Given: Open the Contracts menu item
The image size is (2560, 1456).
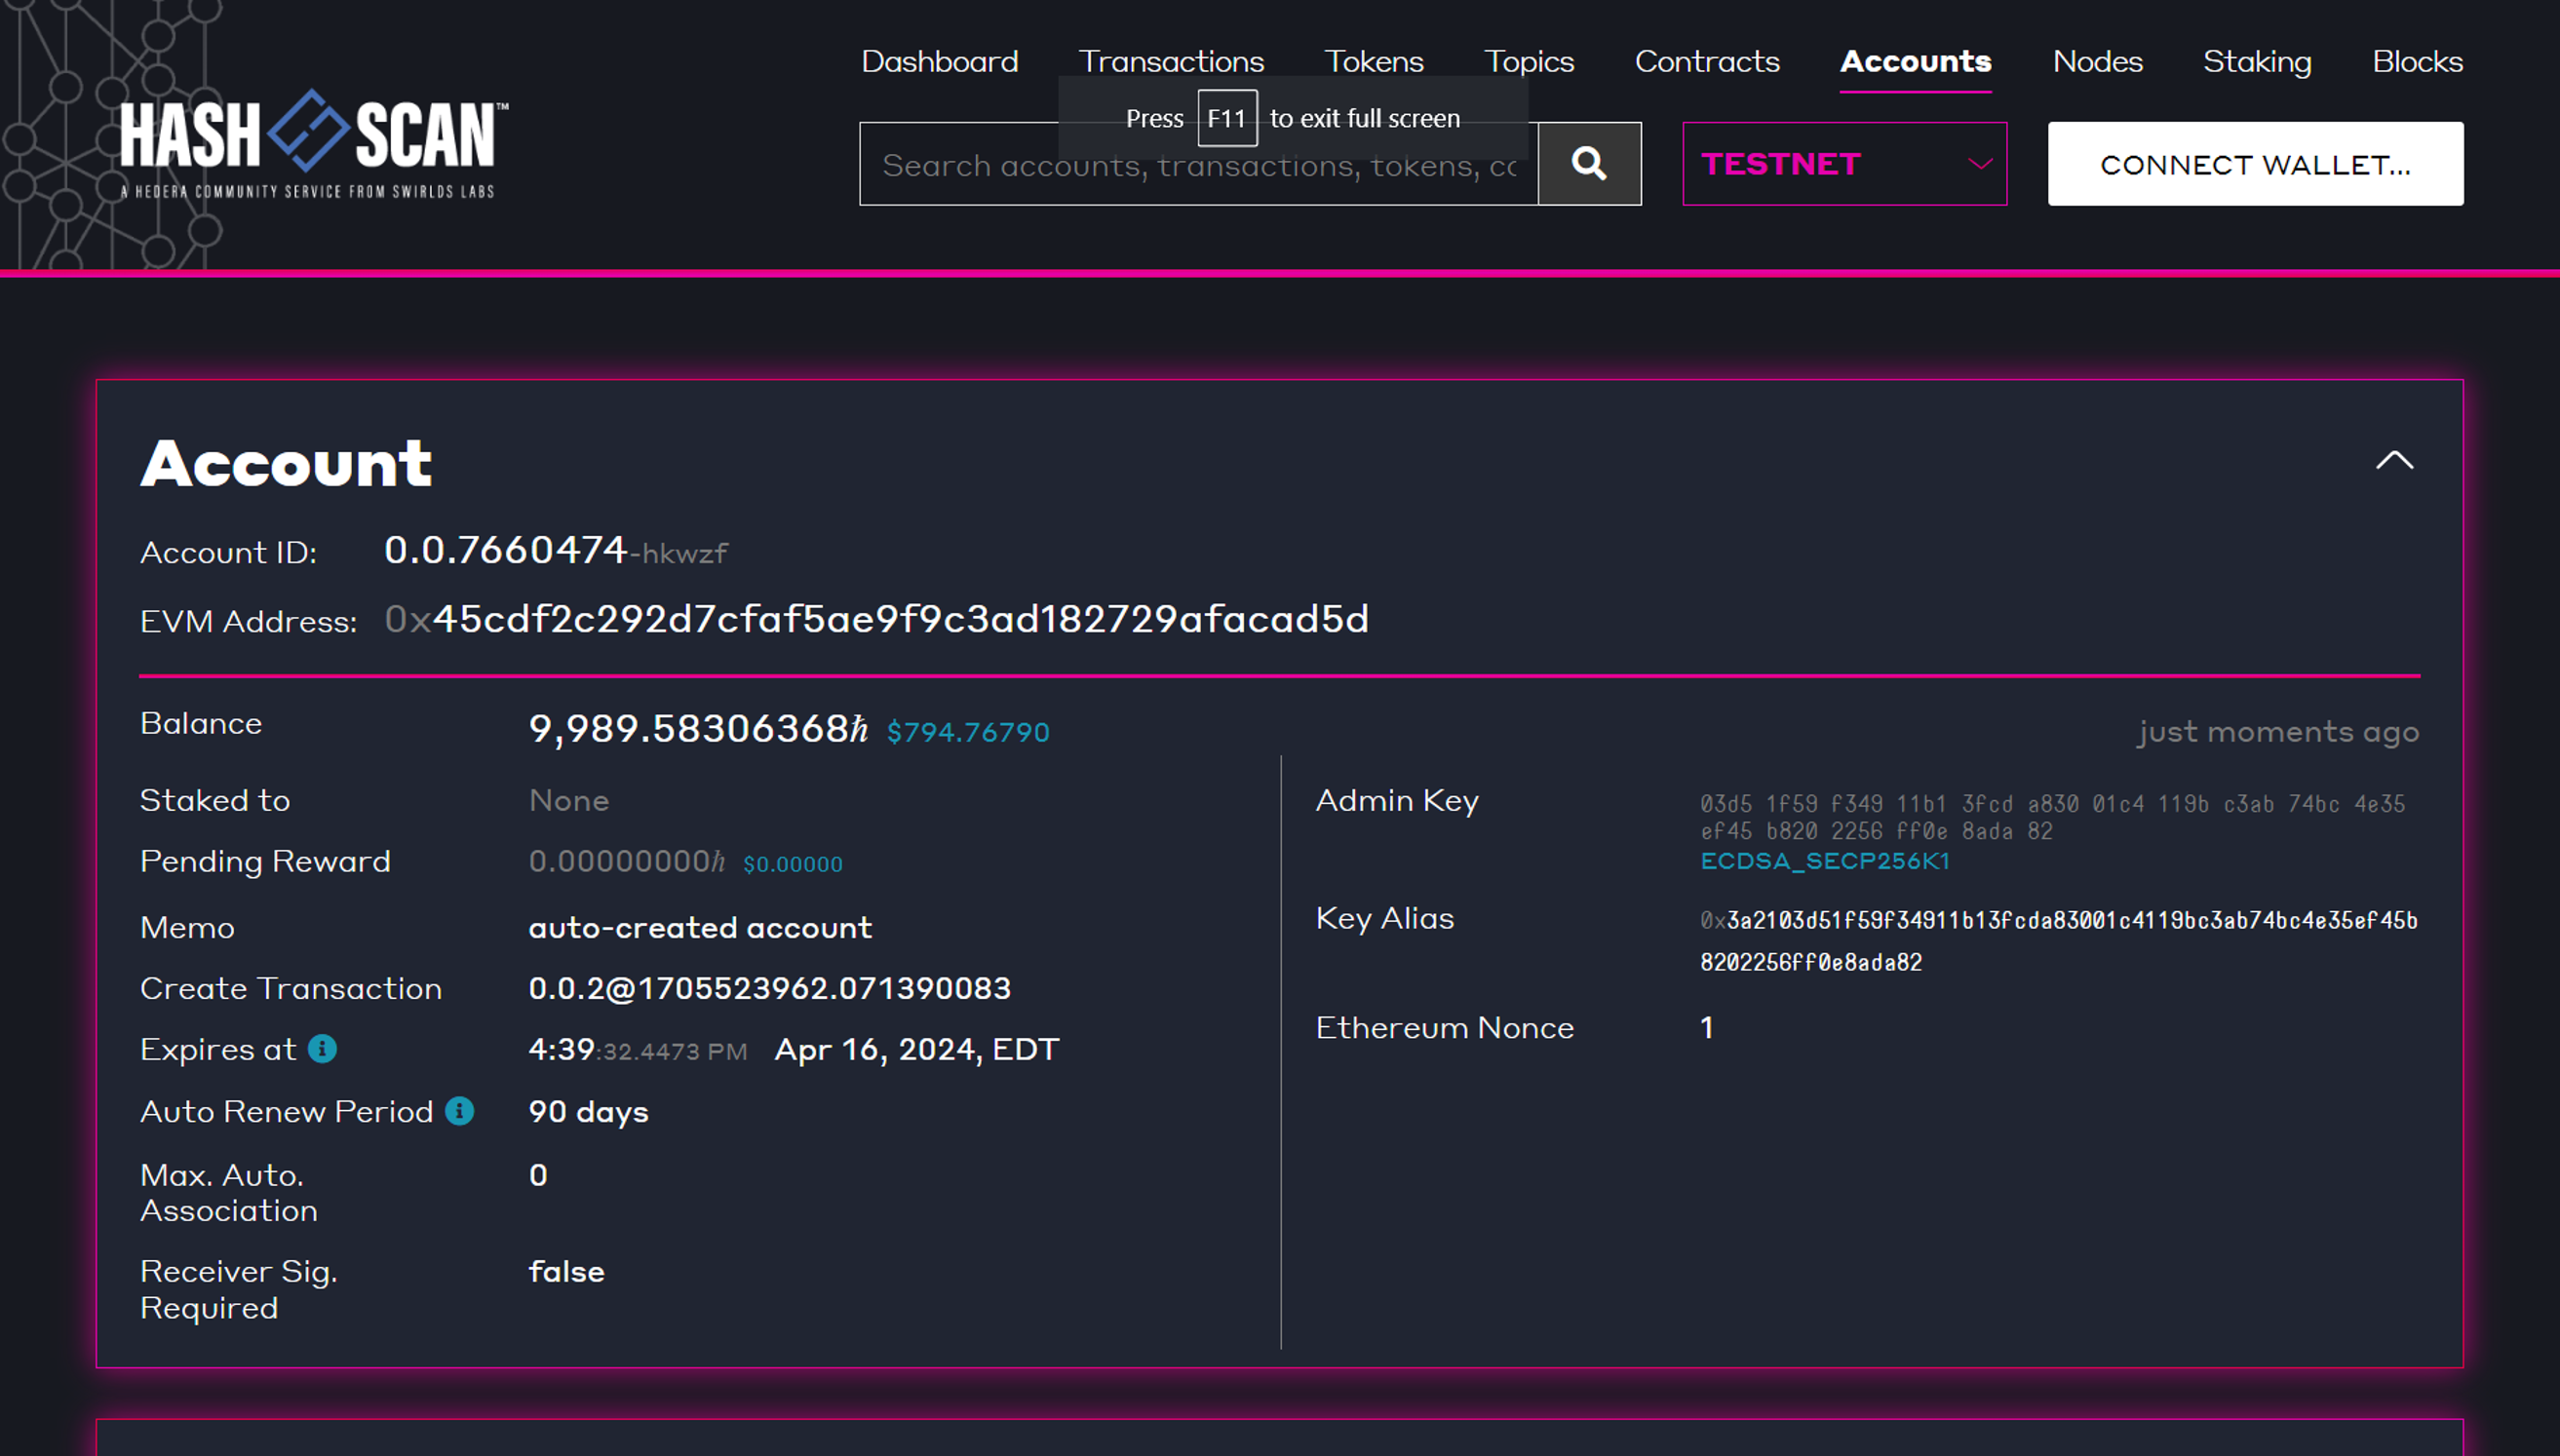Looking at the screenshot, I should tap(1706, 62).
